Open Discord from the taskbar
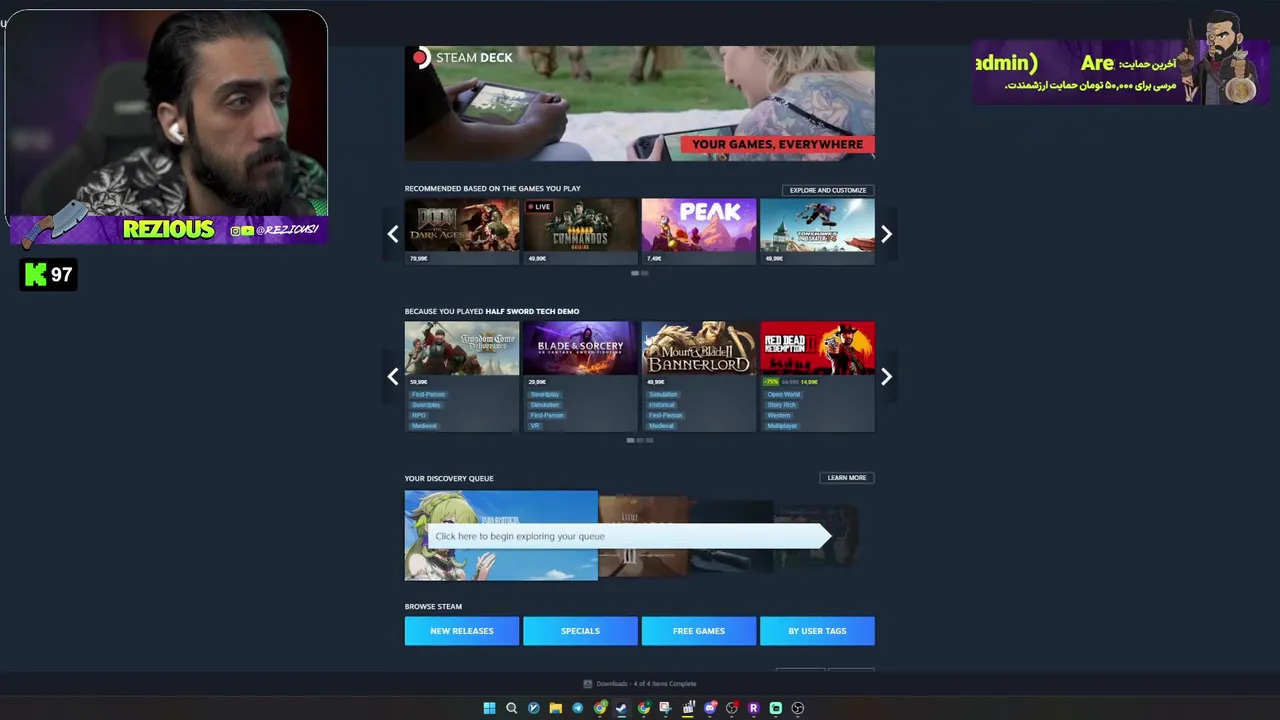This screenshot has height=720, width=1280. coord(710,708)
